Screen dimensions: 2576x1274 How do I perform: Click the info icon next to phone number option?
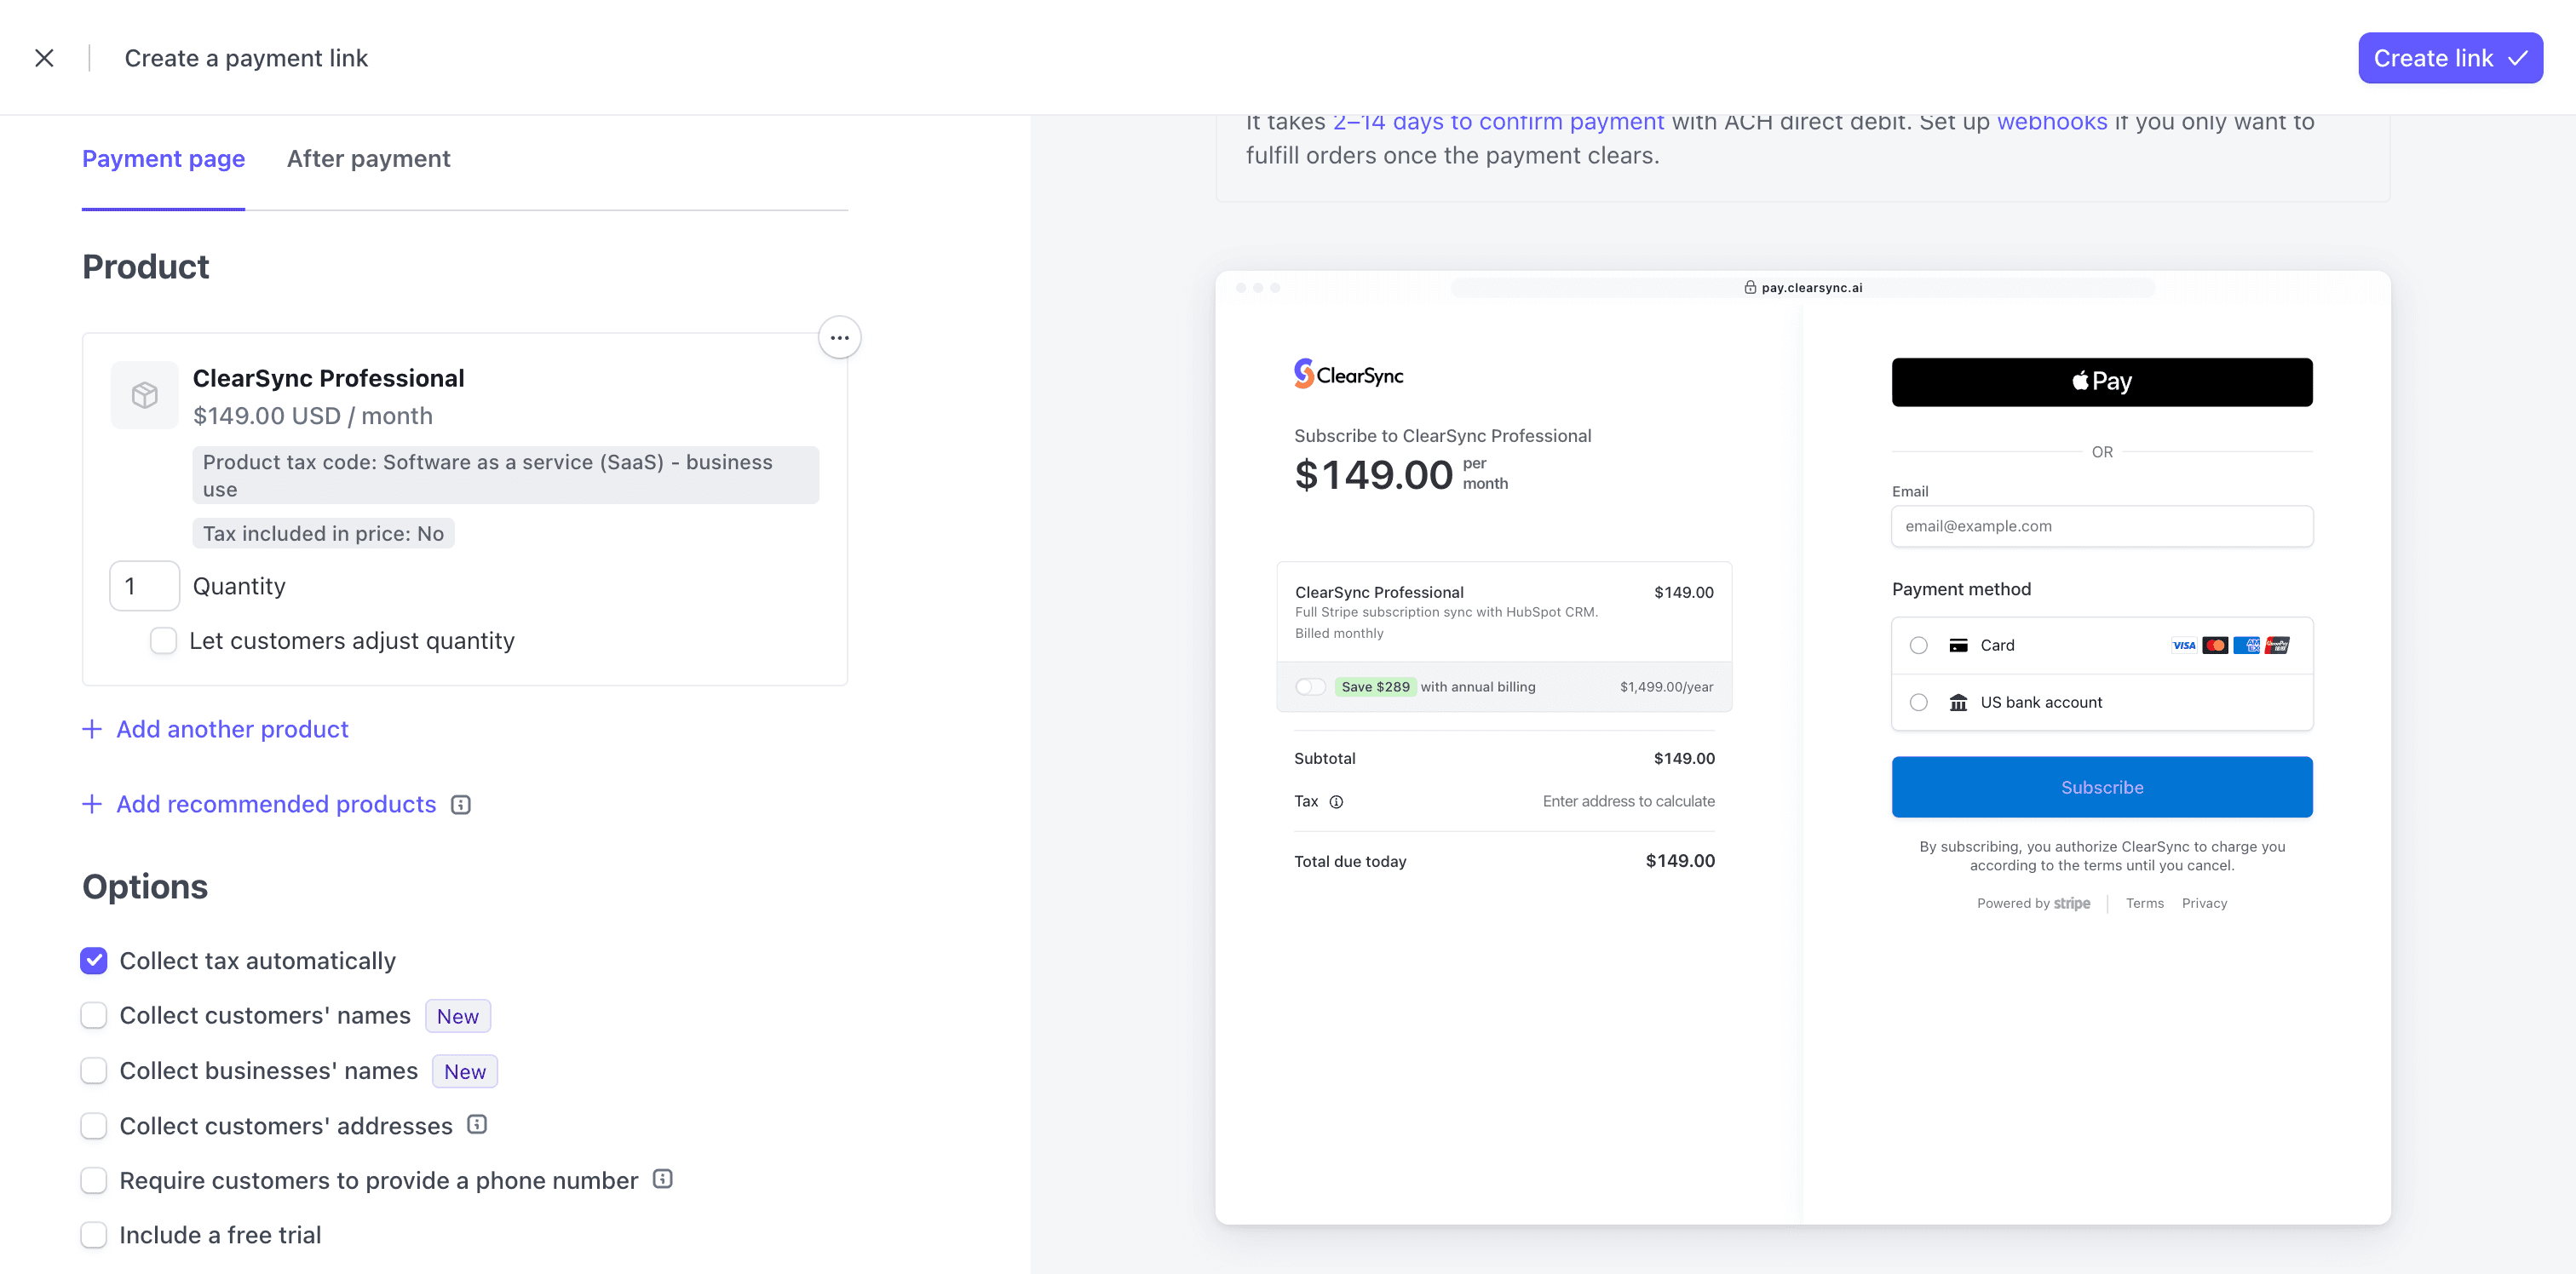click(662, 1179)
